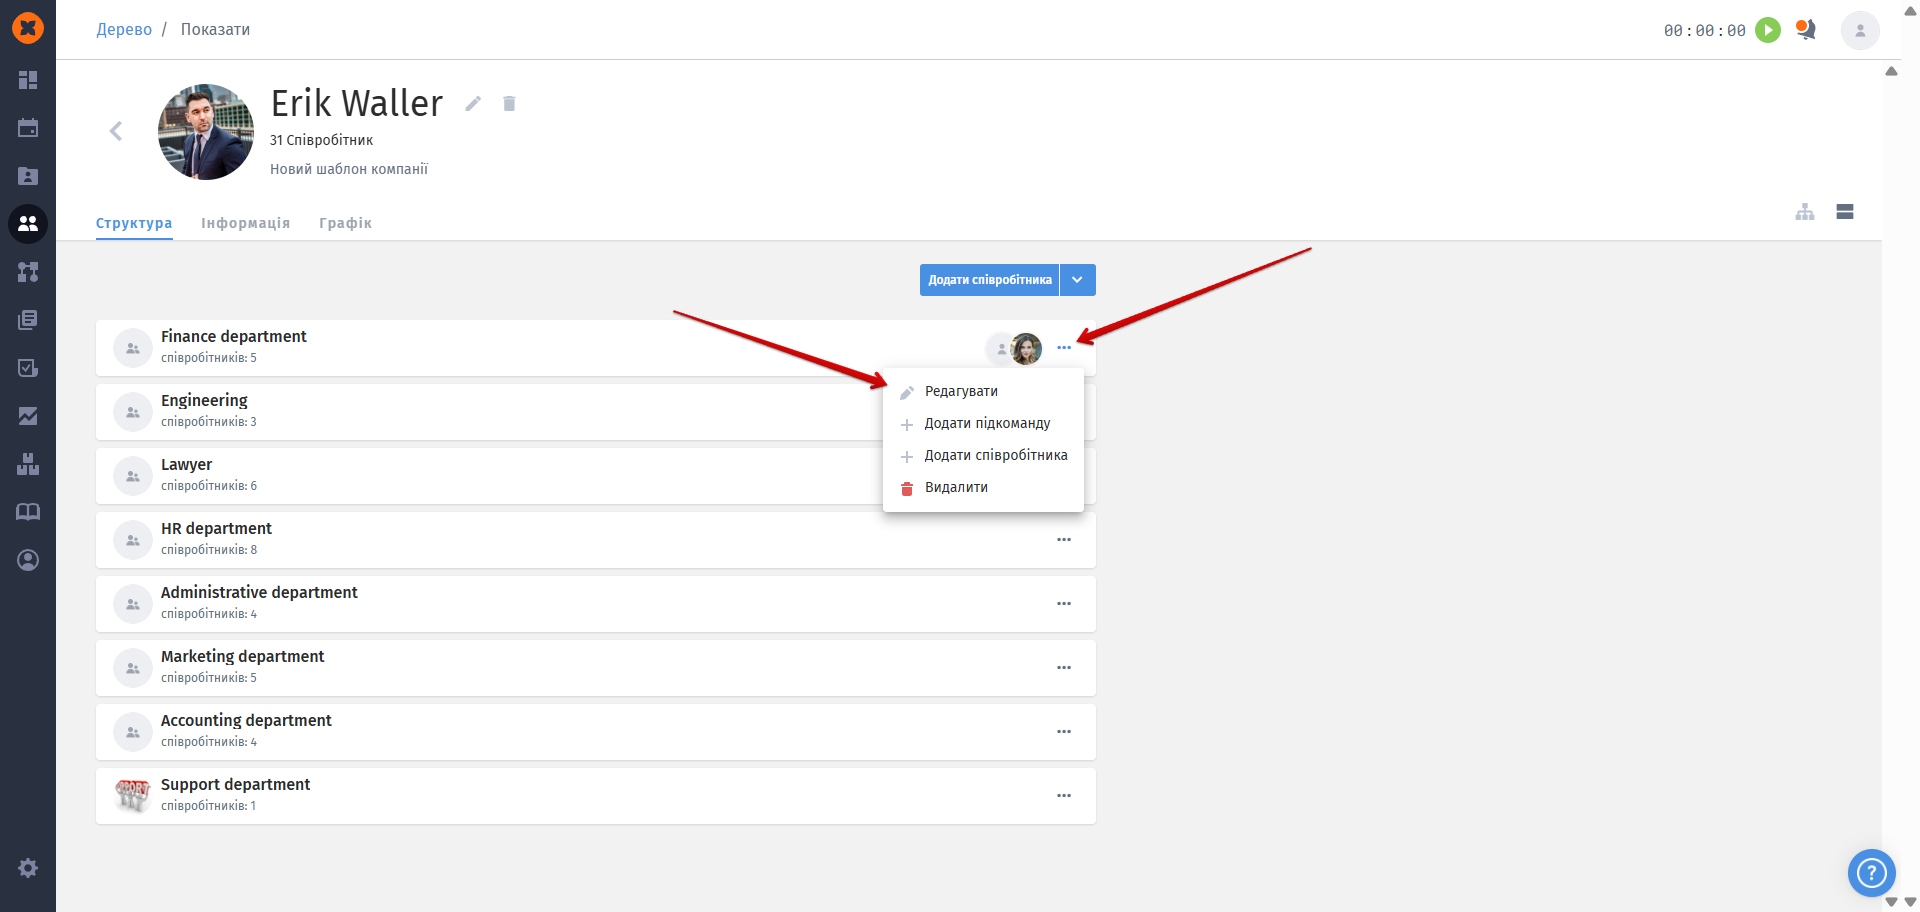Open the dashboard icon in the sidebar
The width and height of the screenshot is (1920, 912).
pyautogui.click(x=28, y=80)
